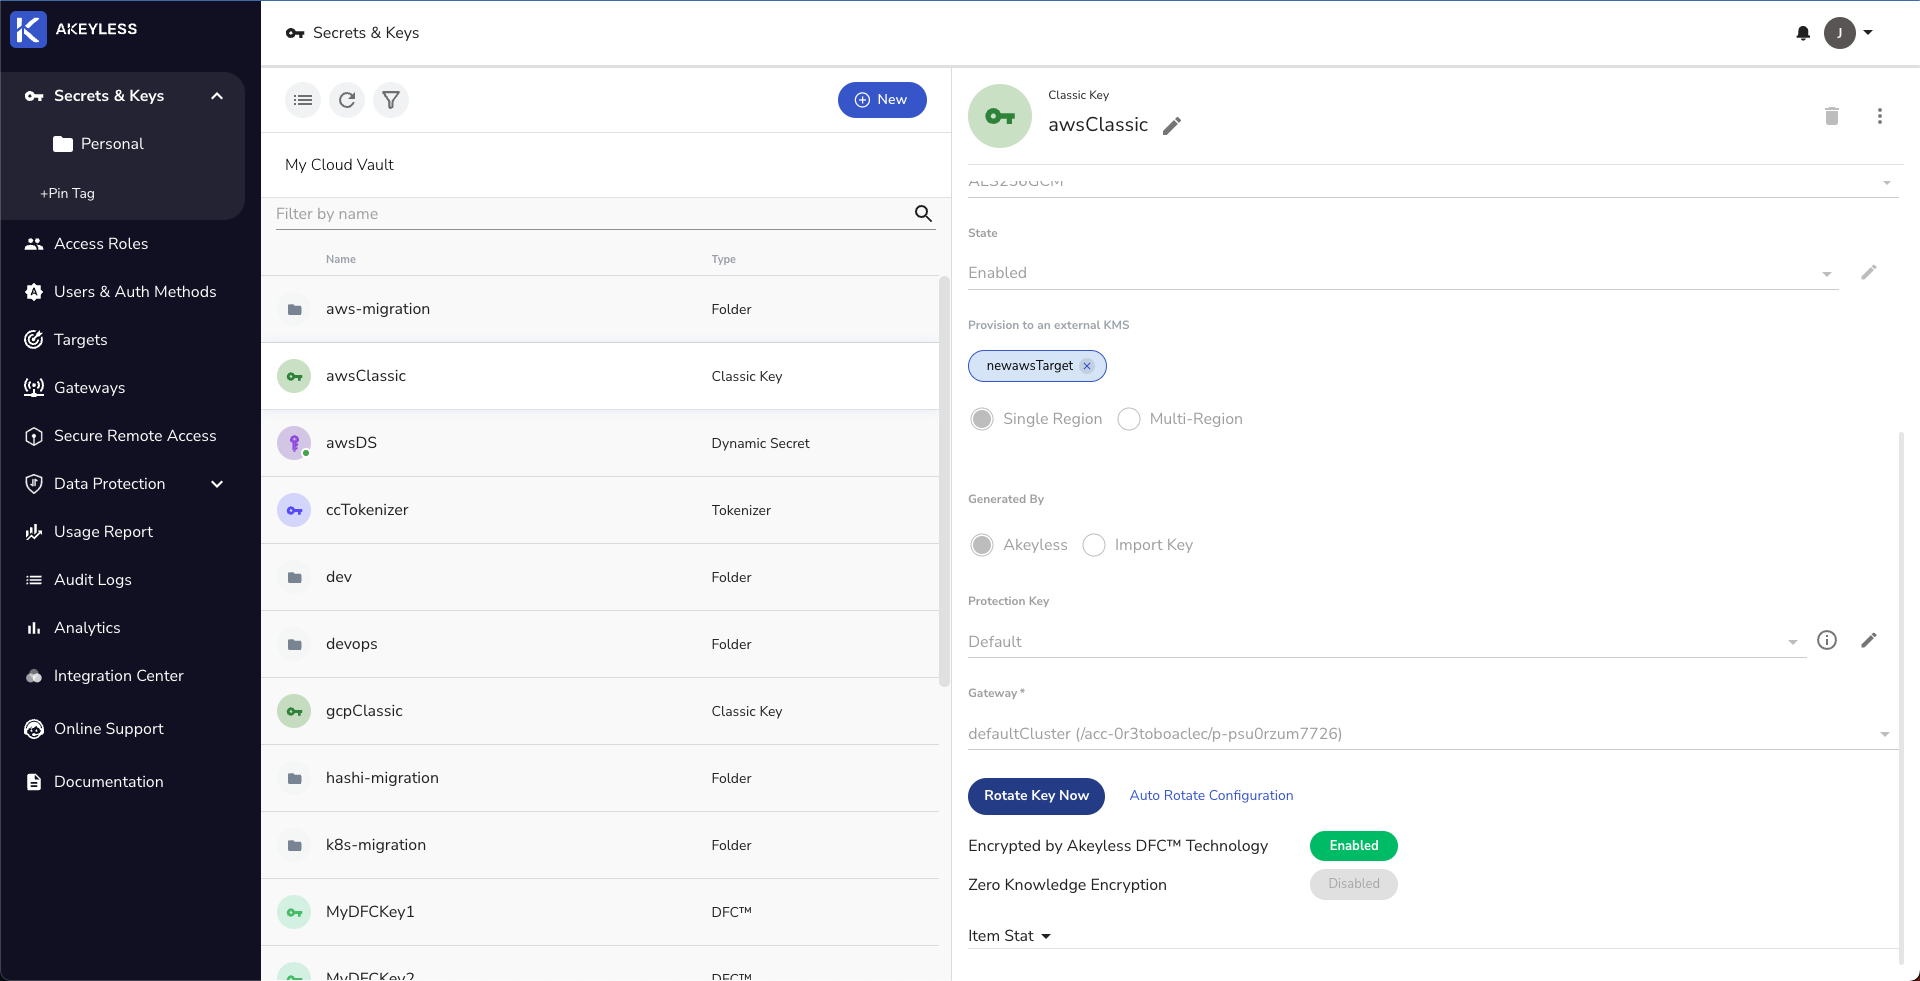This screenshot has height=981, width=1920.
Task: Open the user avatar menu
Action: [x=1839, y=33]
